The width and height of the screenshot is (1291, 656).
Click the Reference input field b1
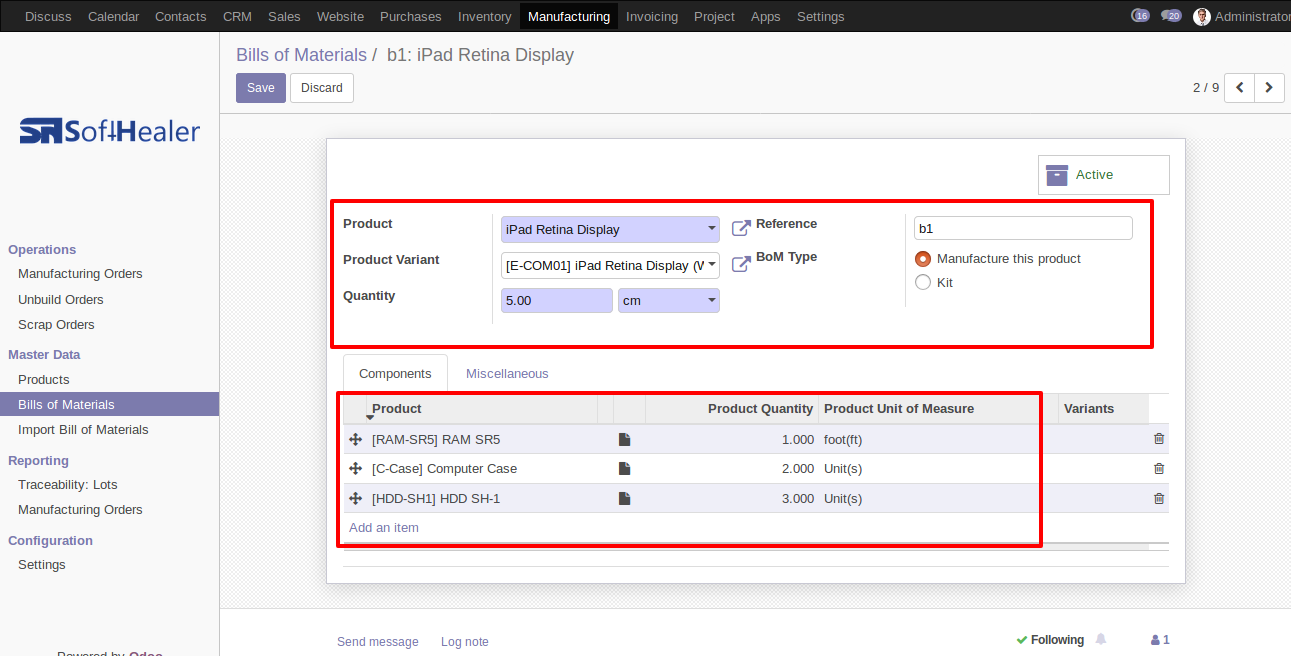[1023, 228]
